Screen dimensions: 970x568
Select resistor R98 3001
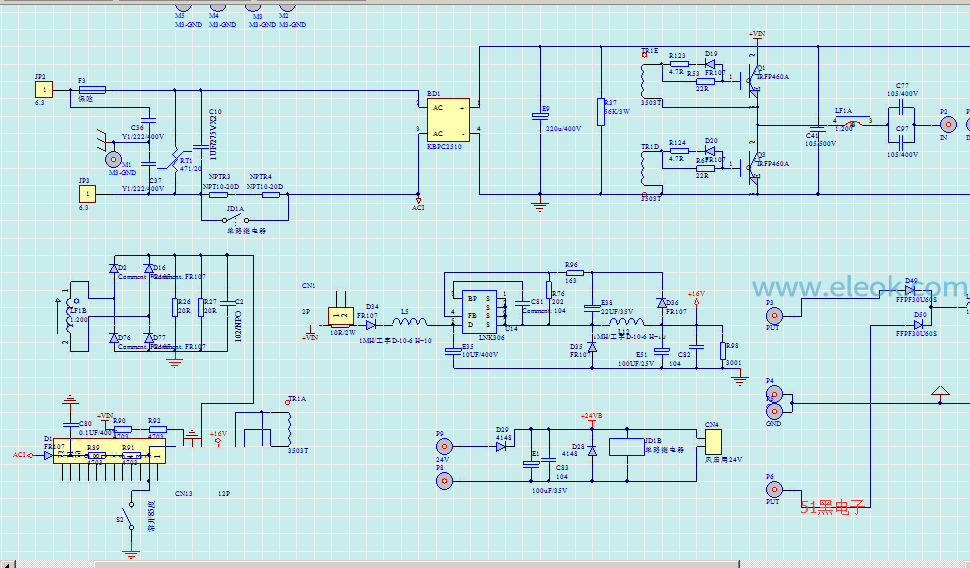tap(723, 351)
